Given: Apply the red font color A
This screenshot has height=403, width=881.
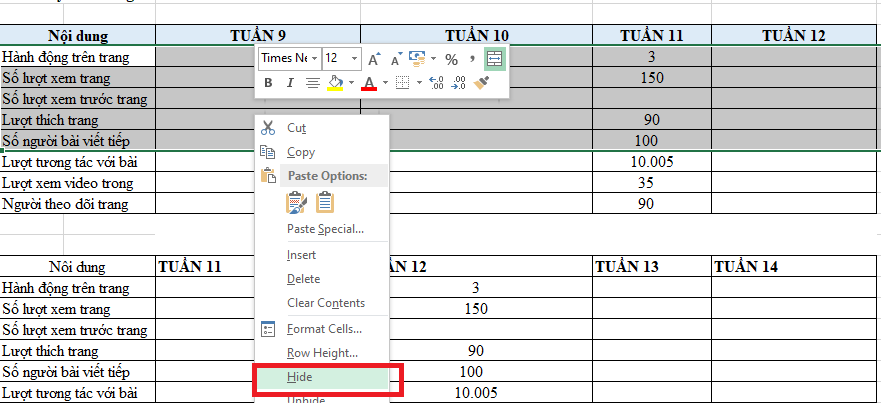Looking at the screenshot, I should (x=369, y=83).
